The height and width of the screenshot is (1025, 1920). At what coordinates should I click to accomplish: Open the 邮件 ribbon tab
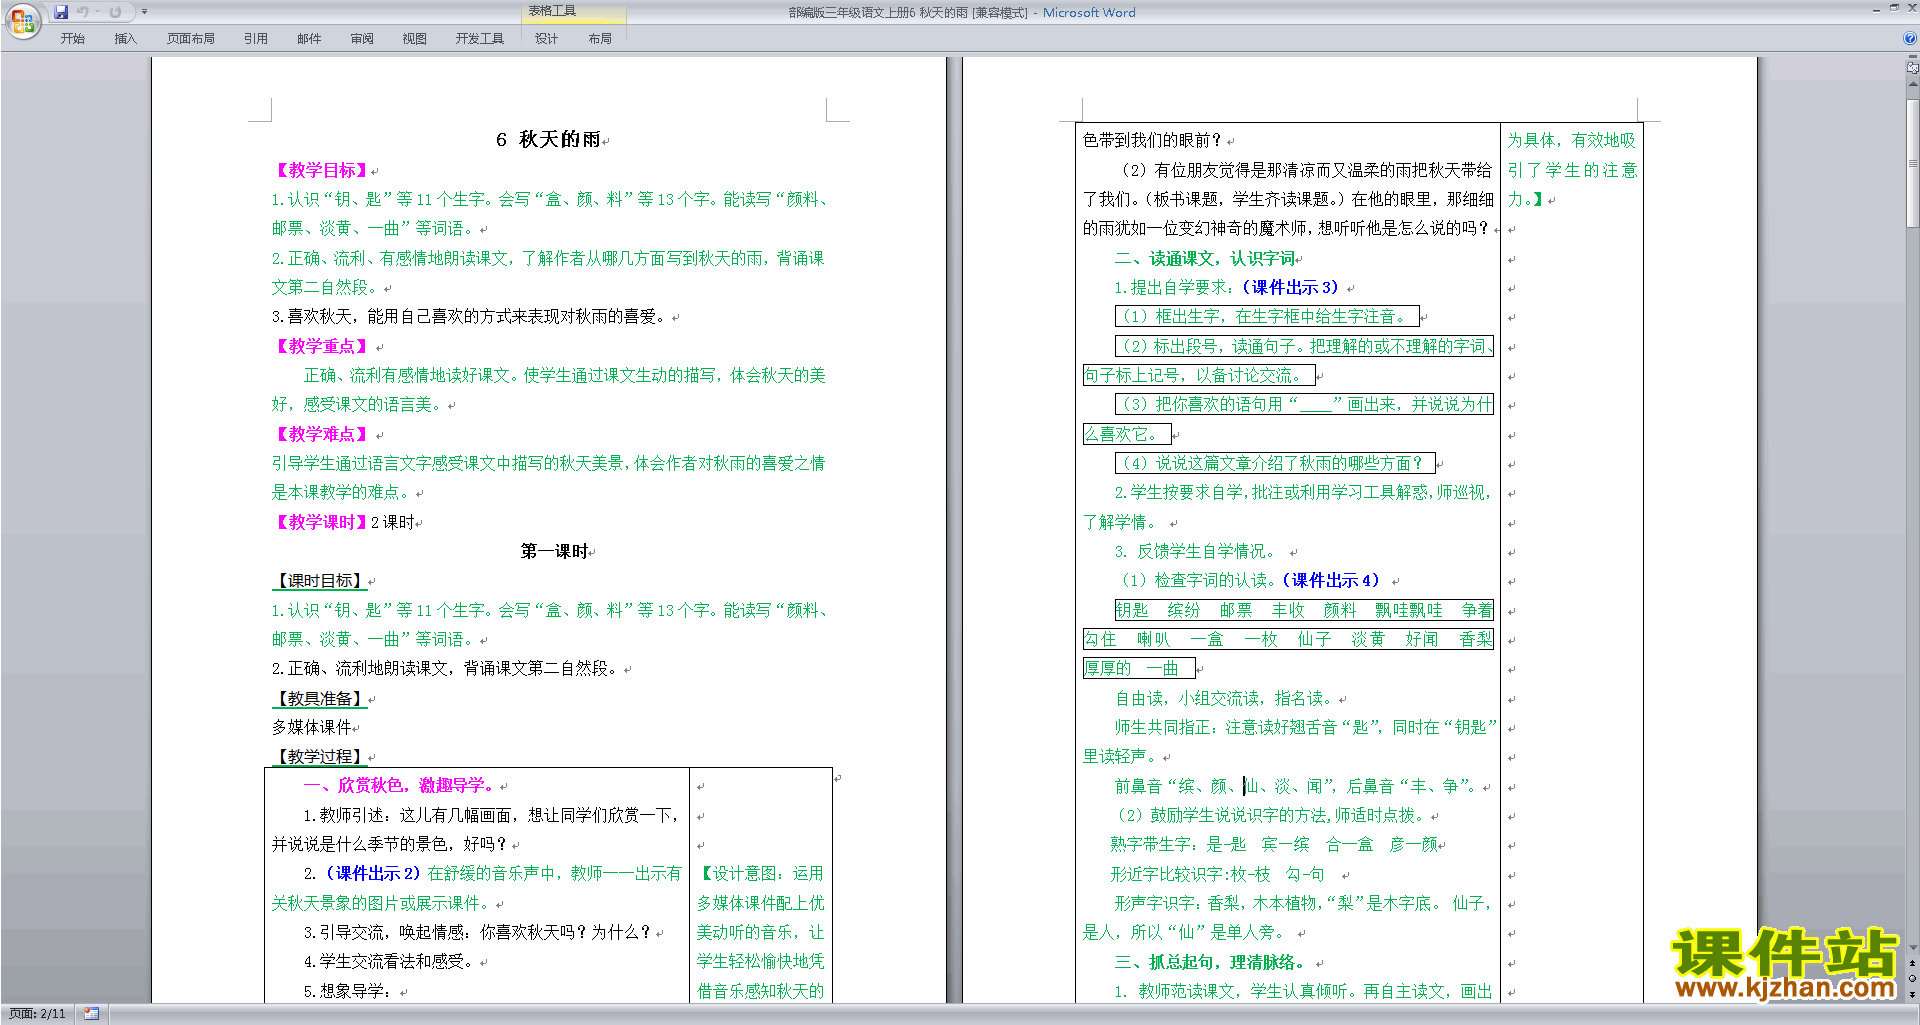click(309, 38)
